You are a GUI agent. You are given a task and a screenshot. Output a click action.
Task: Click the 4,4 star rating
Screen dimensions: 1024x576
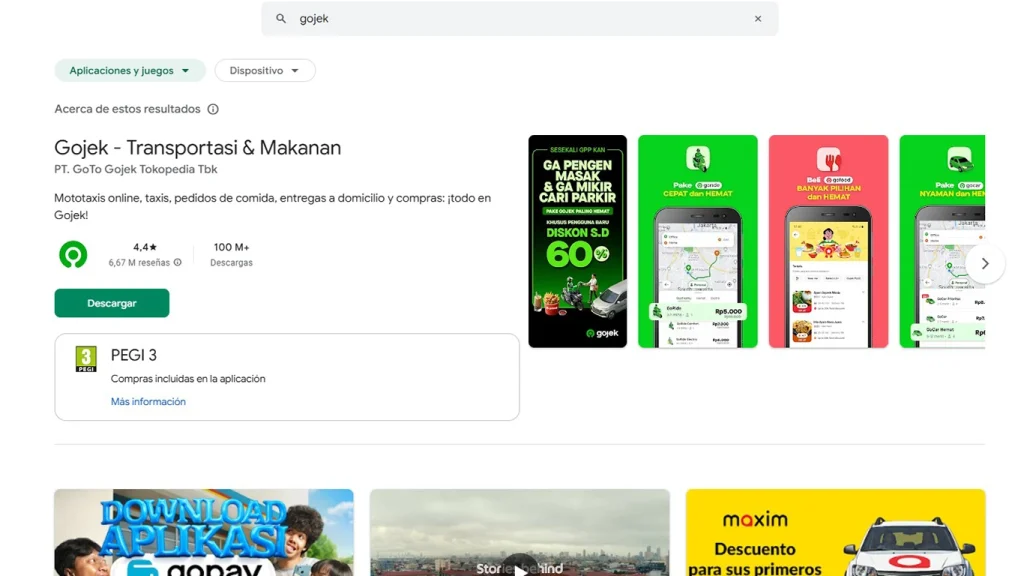145,248
